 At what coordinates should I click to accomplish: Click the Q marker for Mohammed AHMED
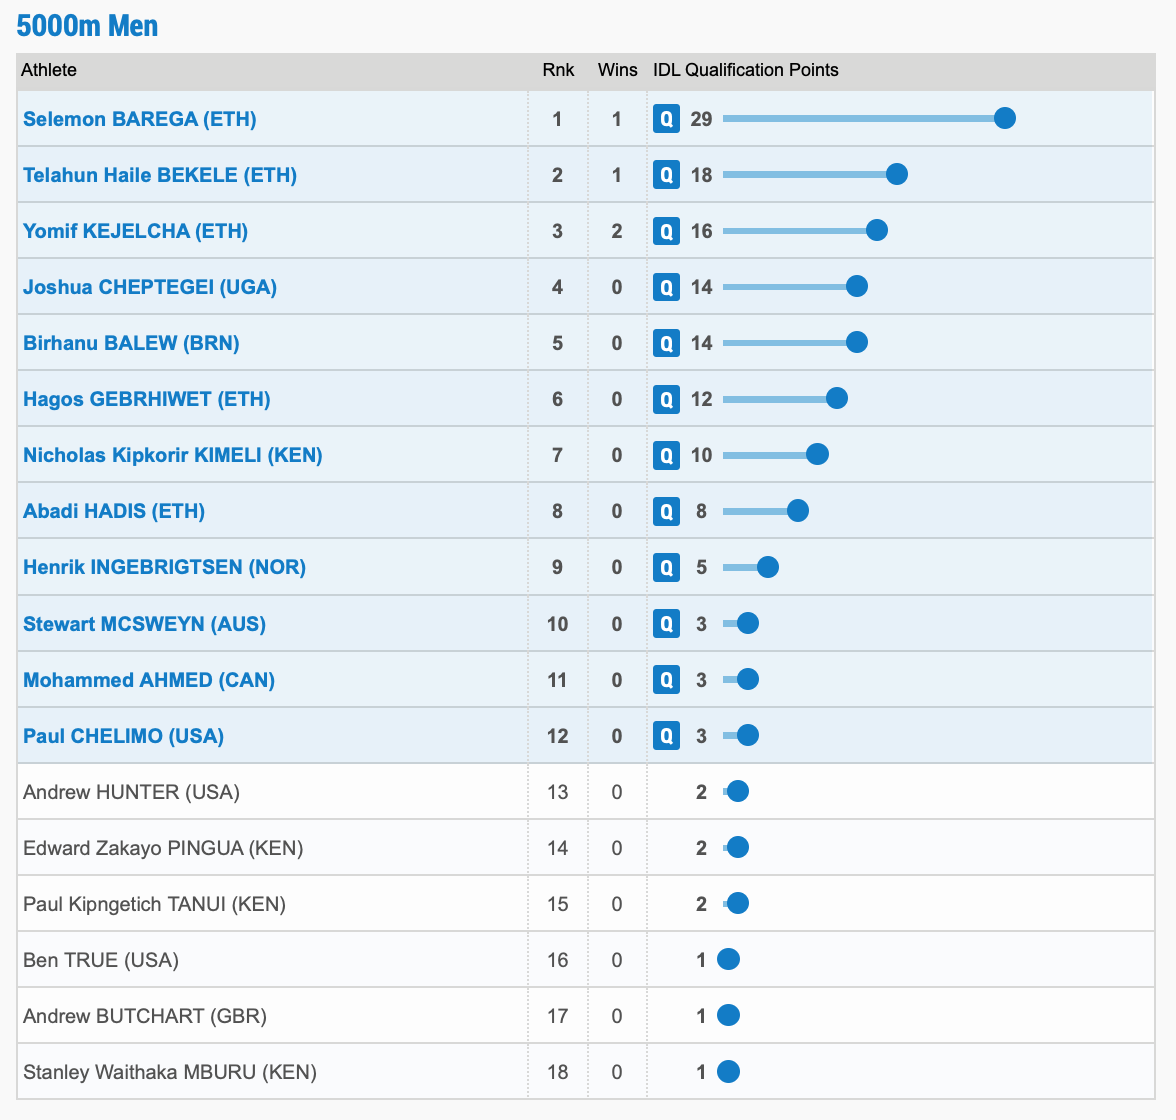coord(666,680)
